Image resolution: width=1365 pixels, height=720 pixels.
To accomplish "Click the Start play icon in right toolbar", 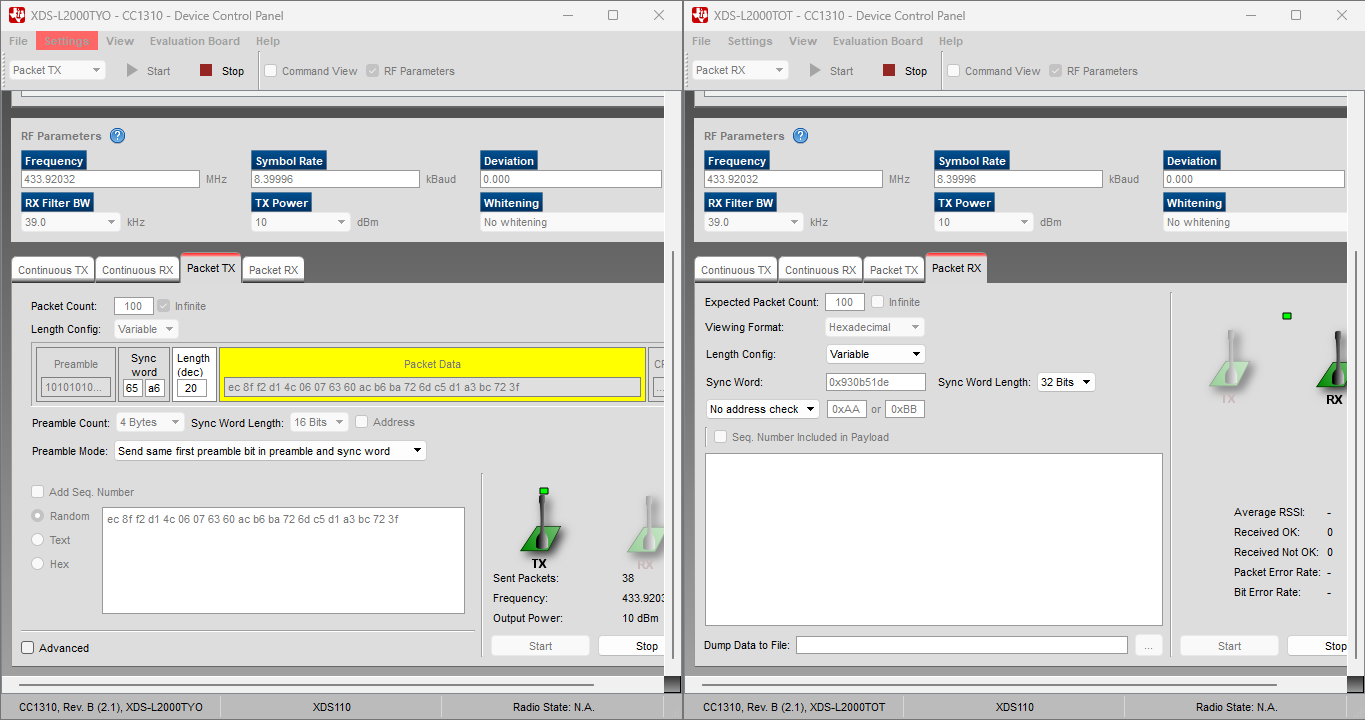I will (815, 70).
